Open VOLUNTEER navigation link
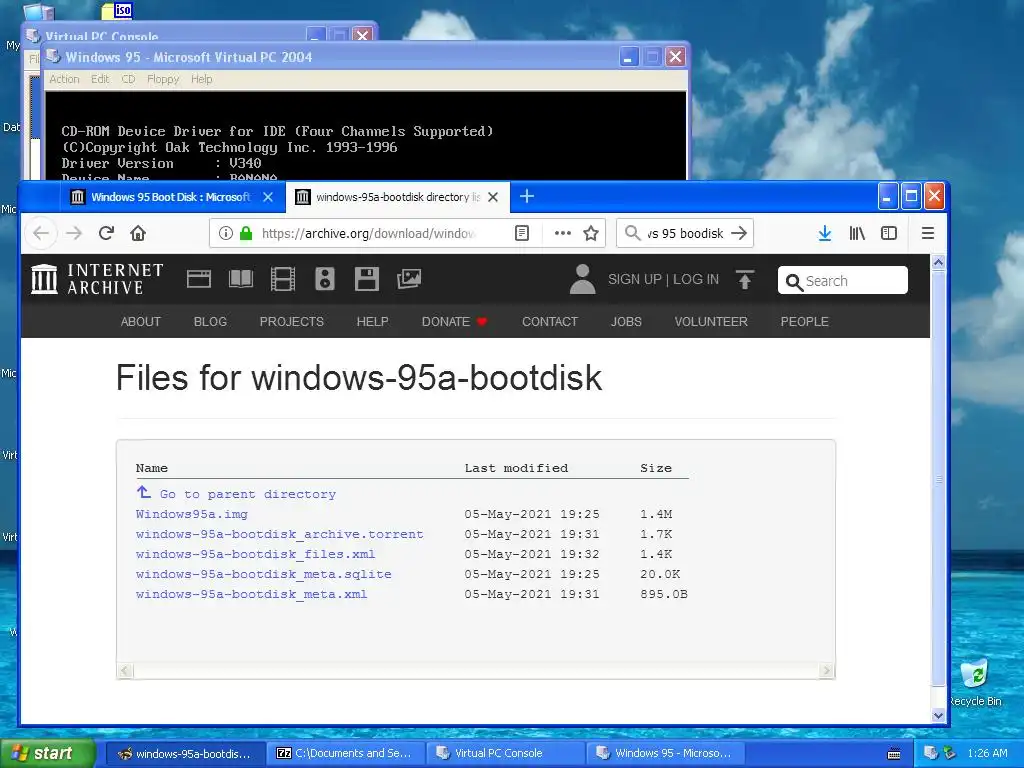 click(x=711, y=321)
